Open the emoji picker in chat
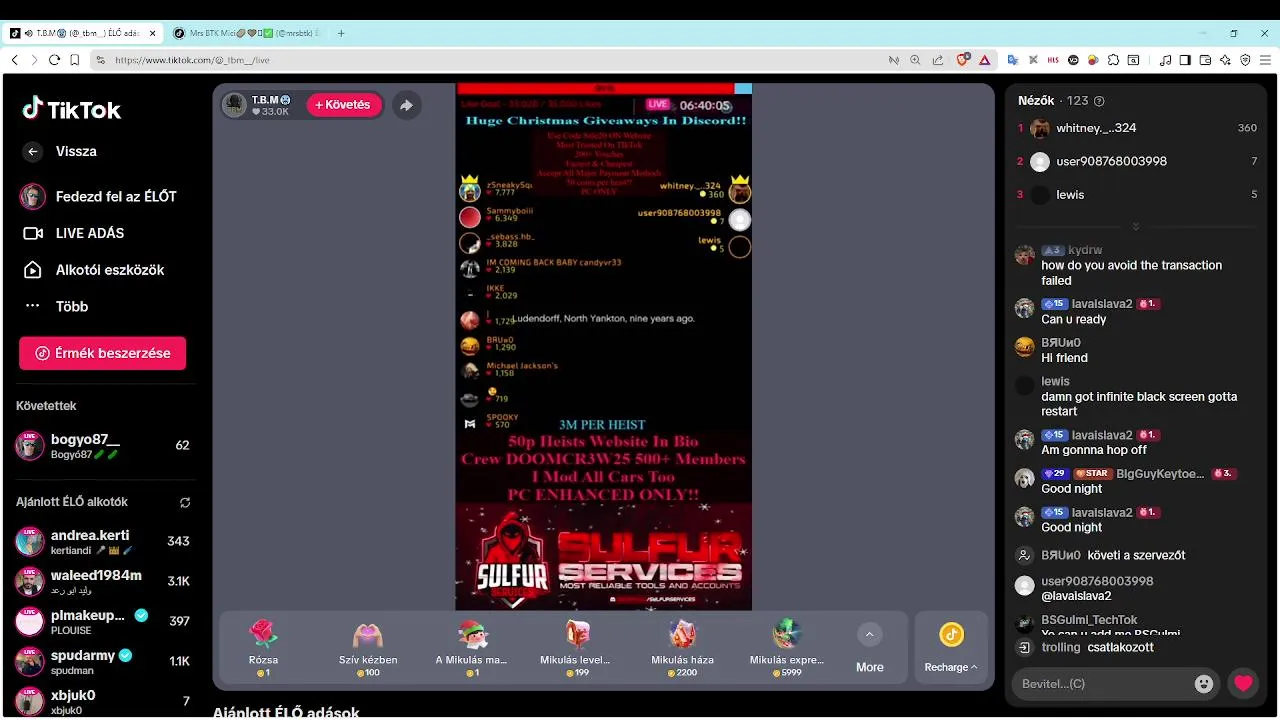The width and height of the screenshot is (1280, 720). click(1204, 684)
